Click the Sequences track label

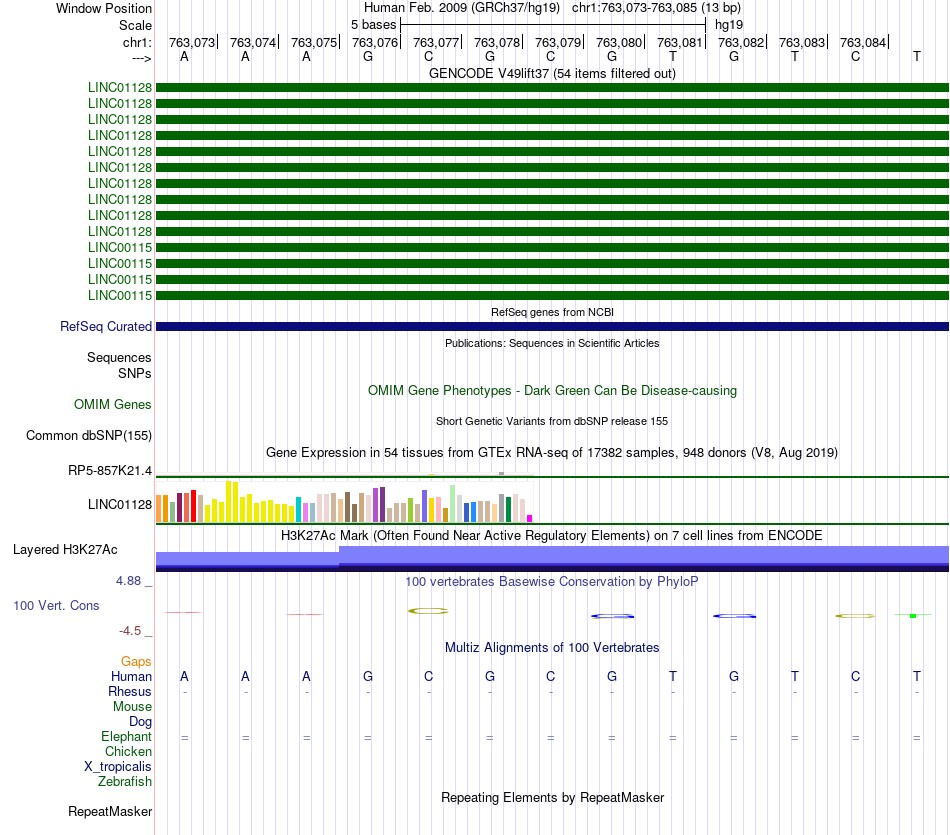coord(119,358)
